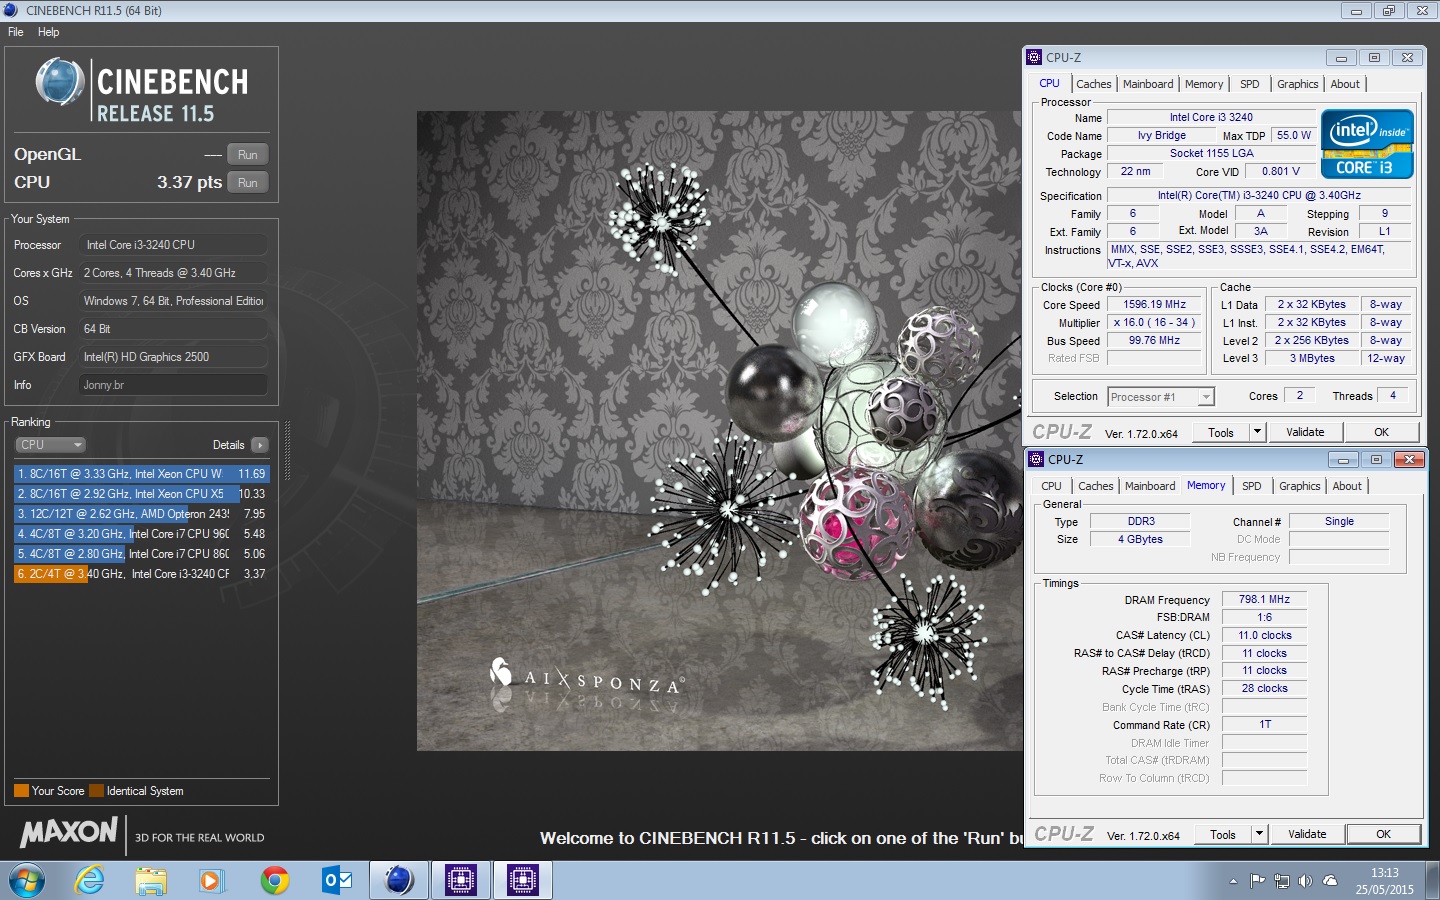The image size is (1440, 900).
Task: Click Tools button in lower CPU-Z window
Action: [1223, 835]
